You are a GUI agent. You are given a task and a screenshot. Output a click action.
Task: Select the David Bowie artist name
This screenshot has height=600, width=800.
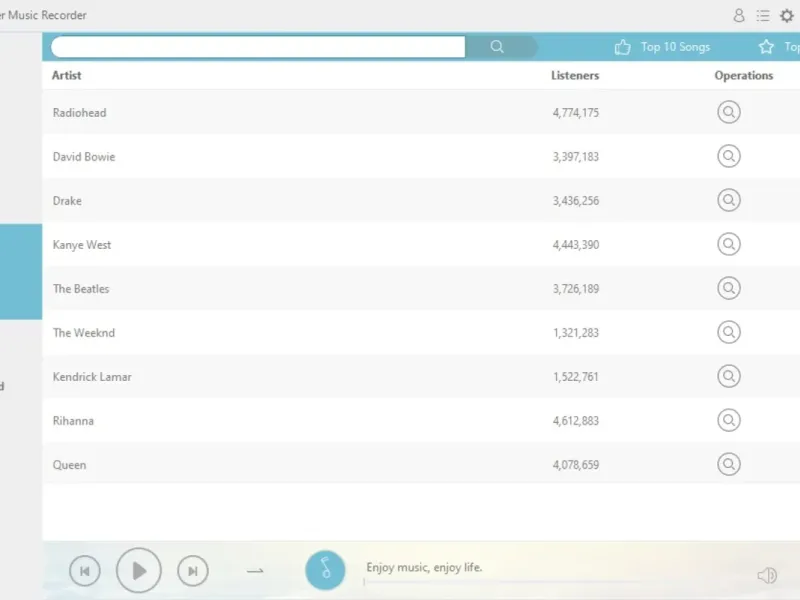coord(84,157)
